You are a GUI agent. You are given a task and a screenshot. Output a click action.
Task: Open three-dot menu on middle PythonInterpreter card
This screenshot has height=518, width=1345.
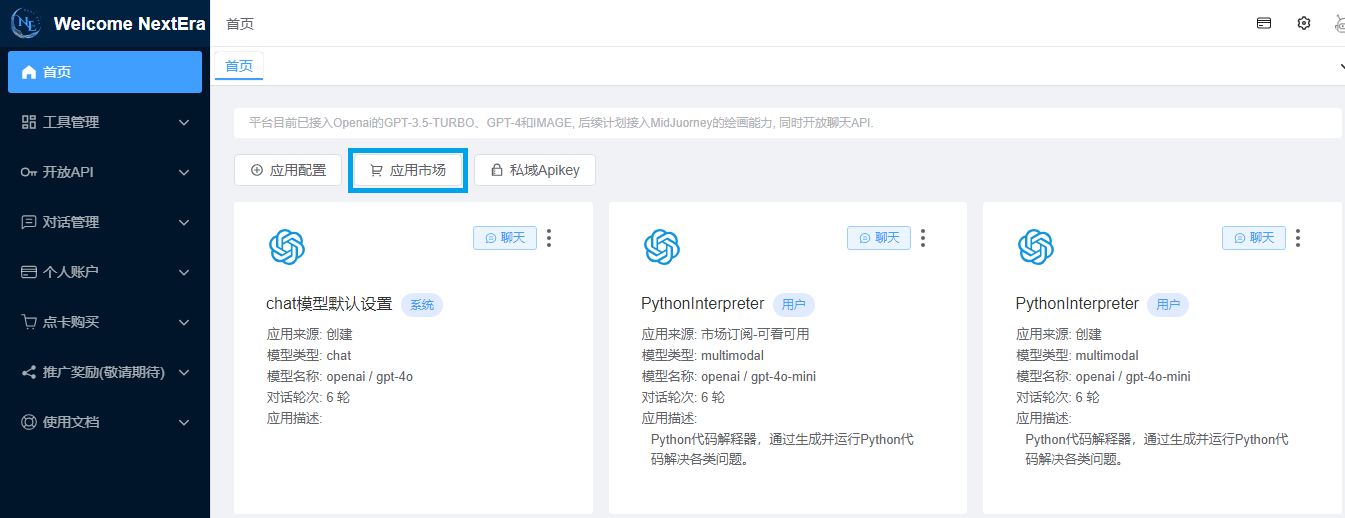point(923,238)
